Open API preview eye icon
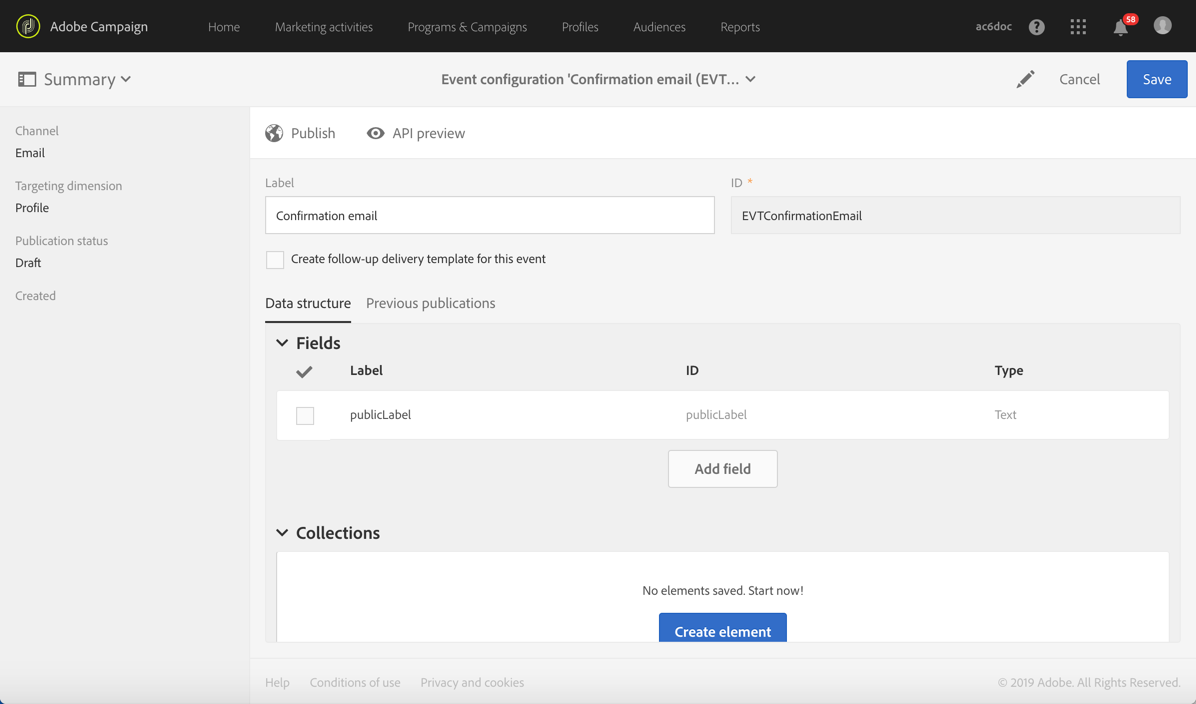 coord(375,133)
